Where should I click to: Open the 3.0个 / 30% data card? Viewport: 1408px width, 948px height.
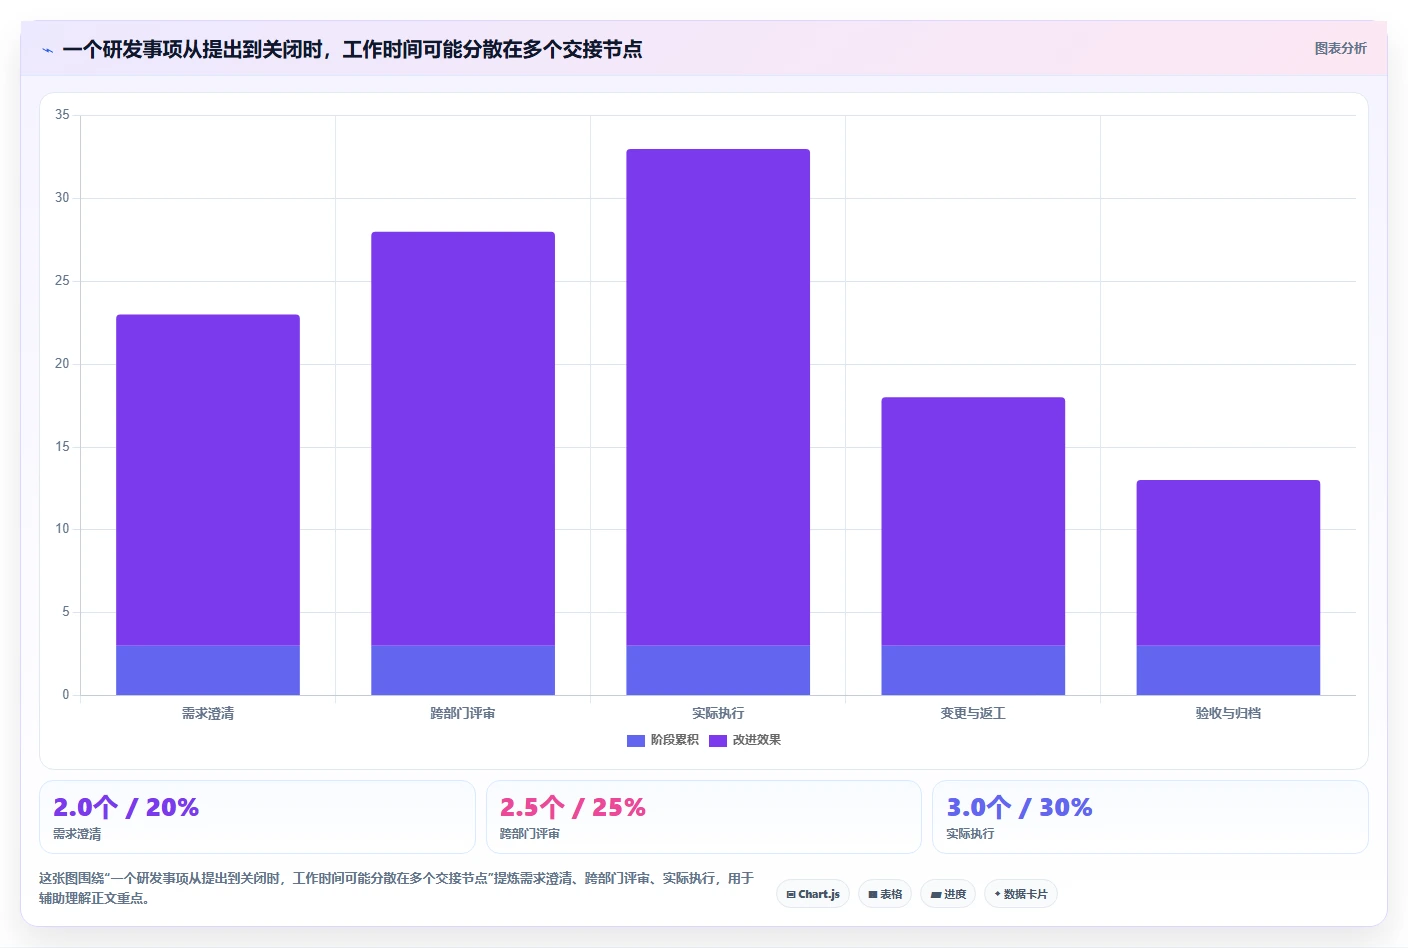click(1150, 817)
